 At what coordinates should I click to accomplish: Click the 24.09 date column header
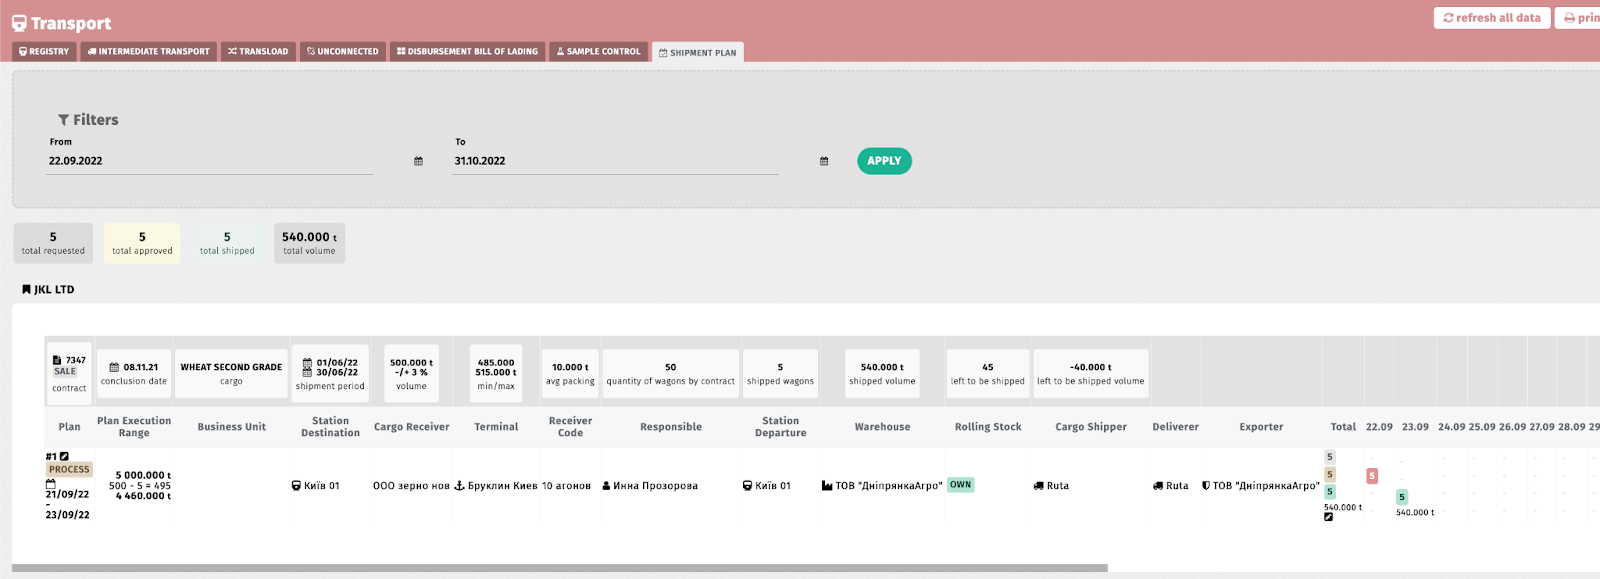(1451, 427)
